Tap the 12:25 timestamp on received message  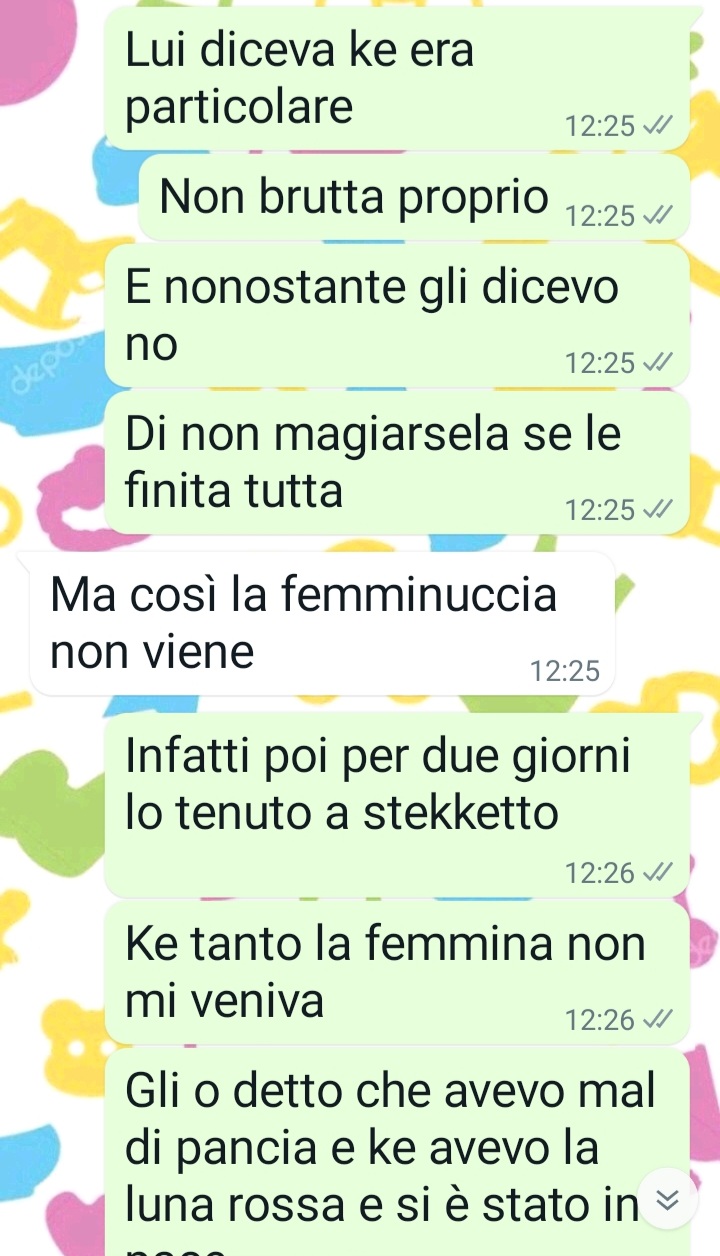(566, 672)
